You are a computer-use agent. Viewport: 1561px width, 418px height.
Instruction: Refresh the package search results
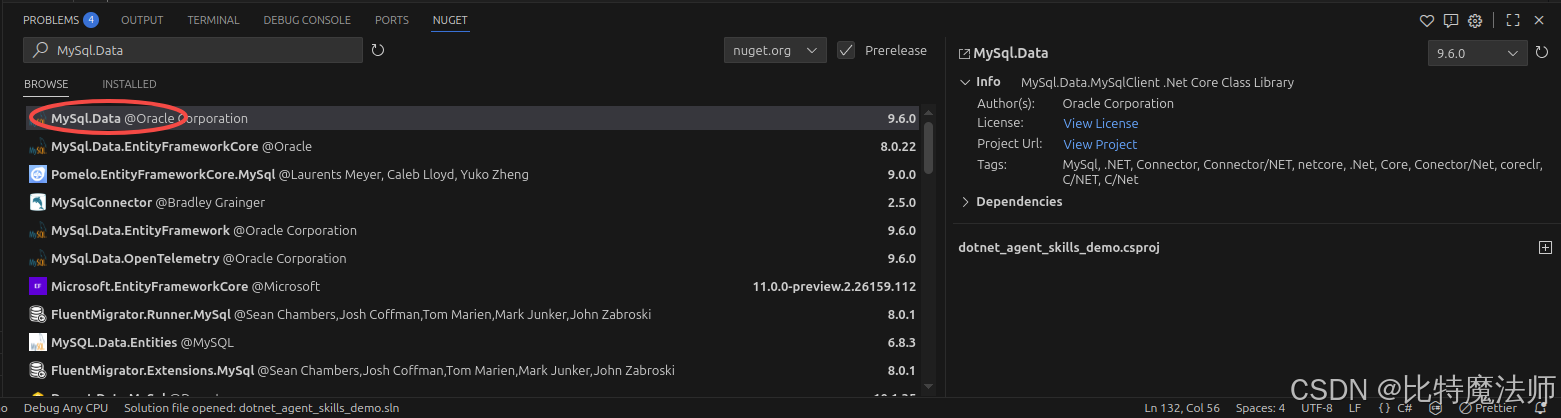pos(378,50)
